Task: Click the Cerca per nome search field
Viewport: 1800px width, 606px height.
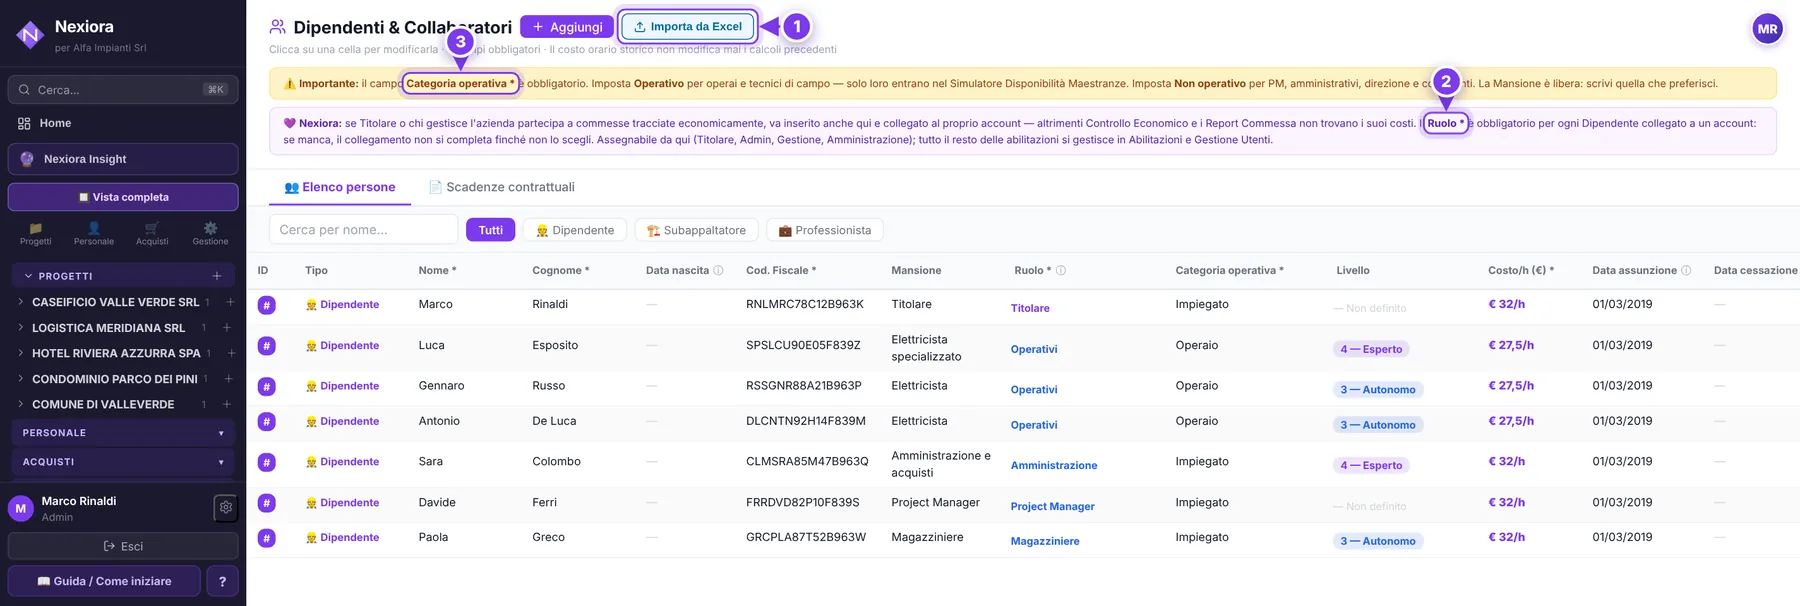Action: [363, 230]
